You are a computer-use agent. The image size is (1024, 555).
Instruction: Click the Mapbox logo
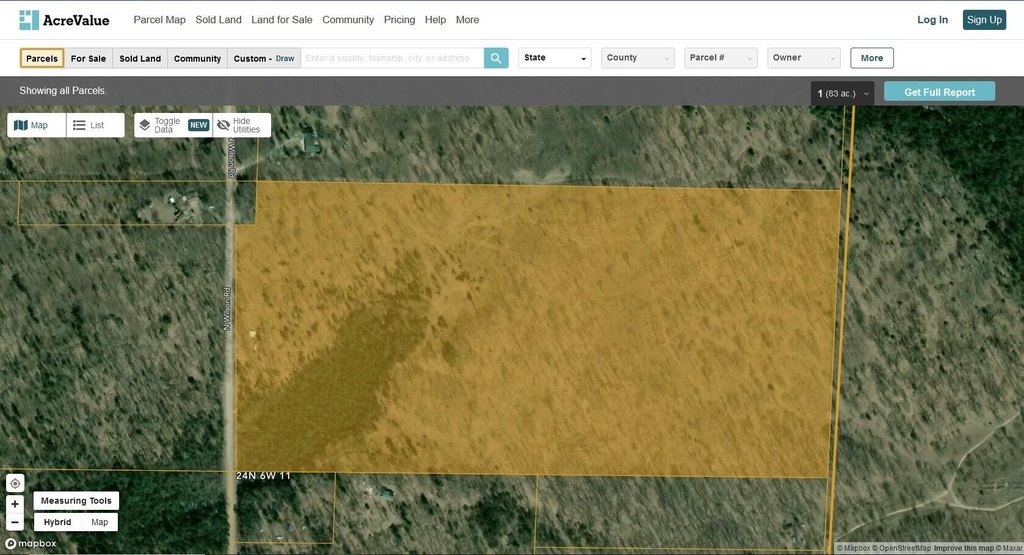[30, 543]
